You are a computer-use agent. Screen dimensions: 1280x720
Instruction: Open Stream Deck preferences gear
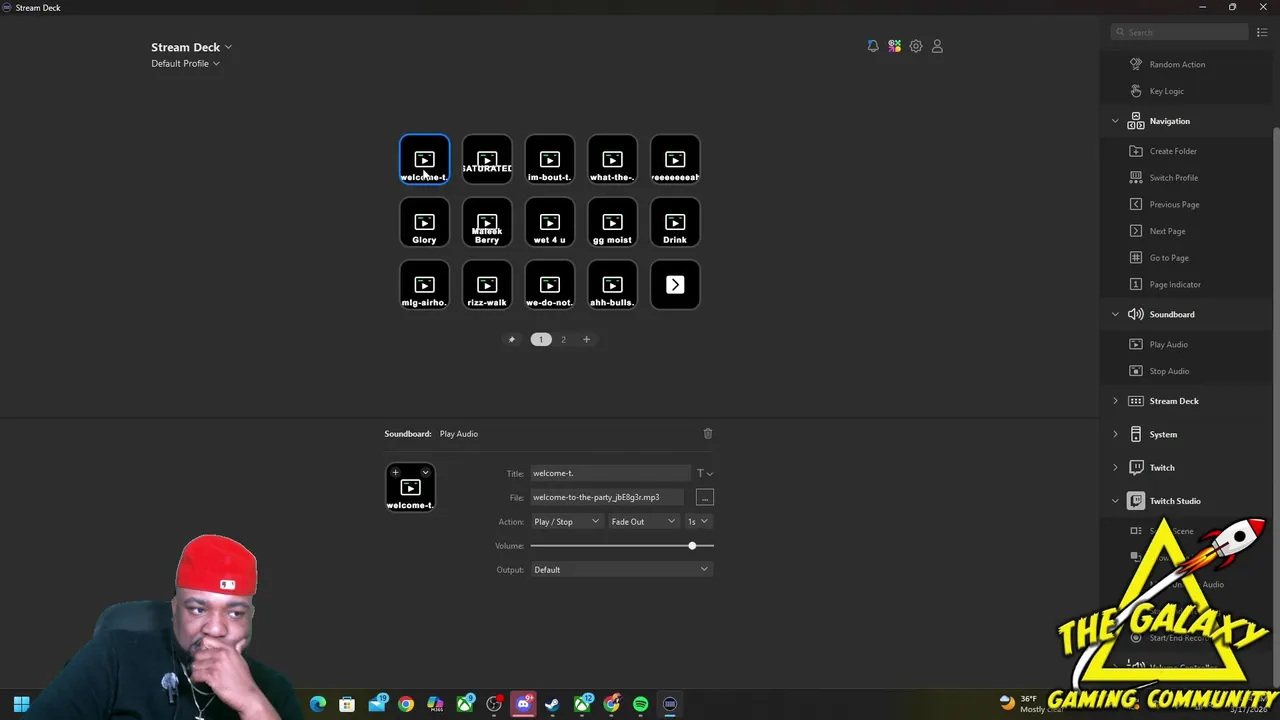(x=916, y=46)
